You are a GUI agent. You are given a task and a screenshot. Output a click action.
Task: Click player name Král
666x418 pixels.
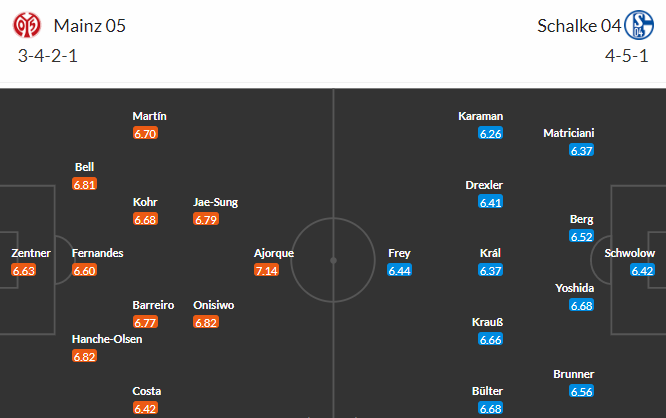(x=490, y=253)
